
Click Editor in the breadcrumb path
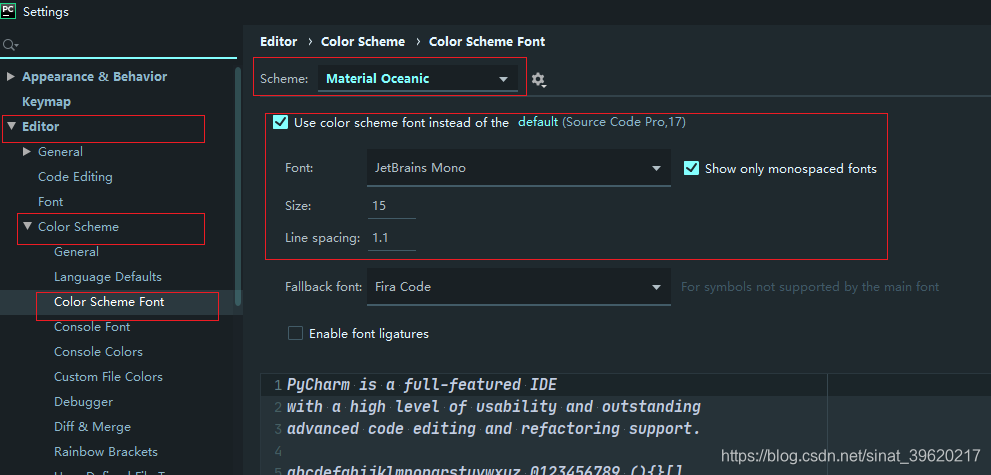[279, 42]
